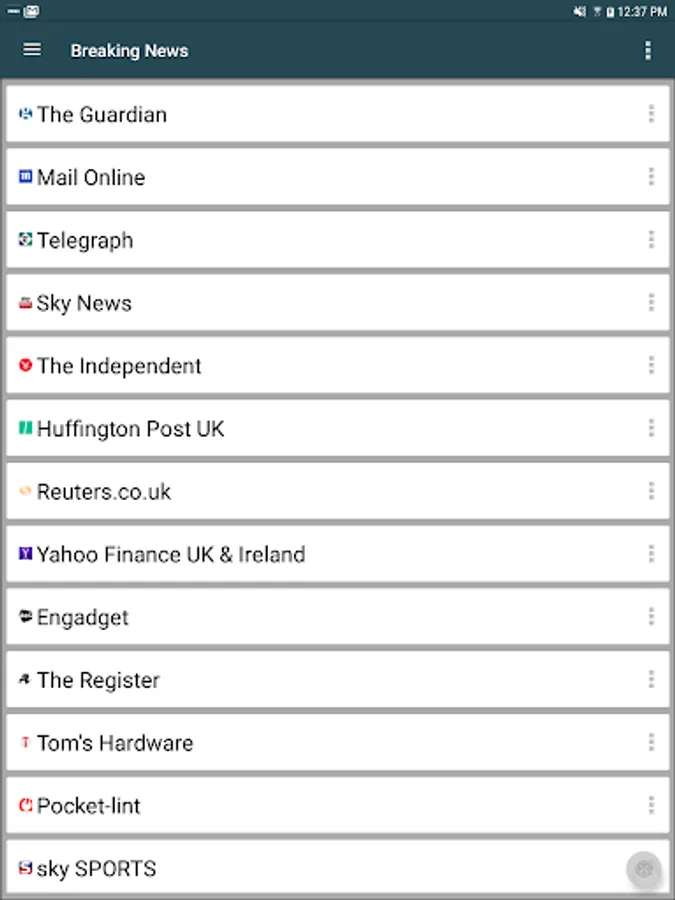Expand options for The Guardian feed
Screen dimensions: 675x900
(651, 114)
